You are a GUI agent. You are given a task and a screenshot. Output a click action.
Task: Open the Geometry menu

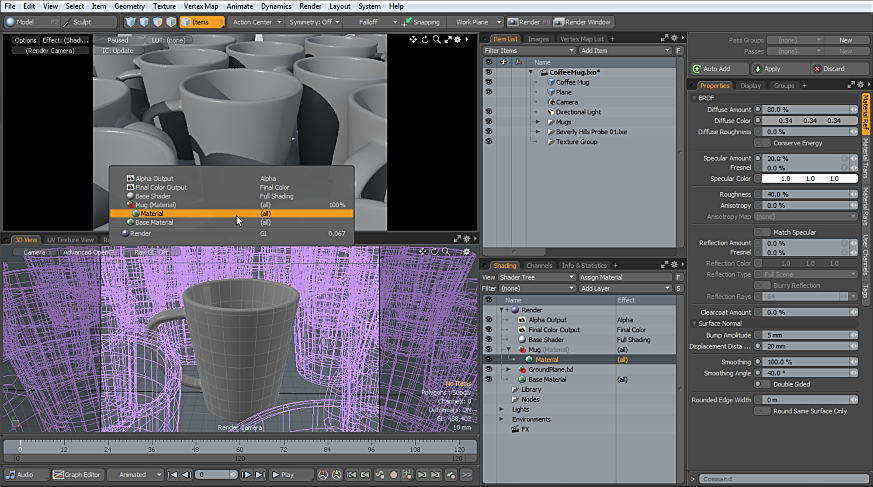point(129,6)
